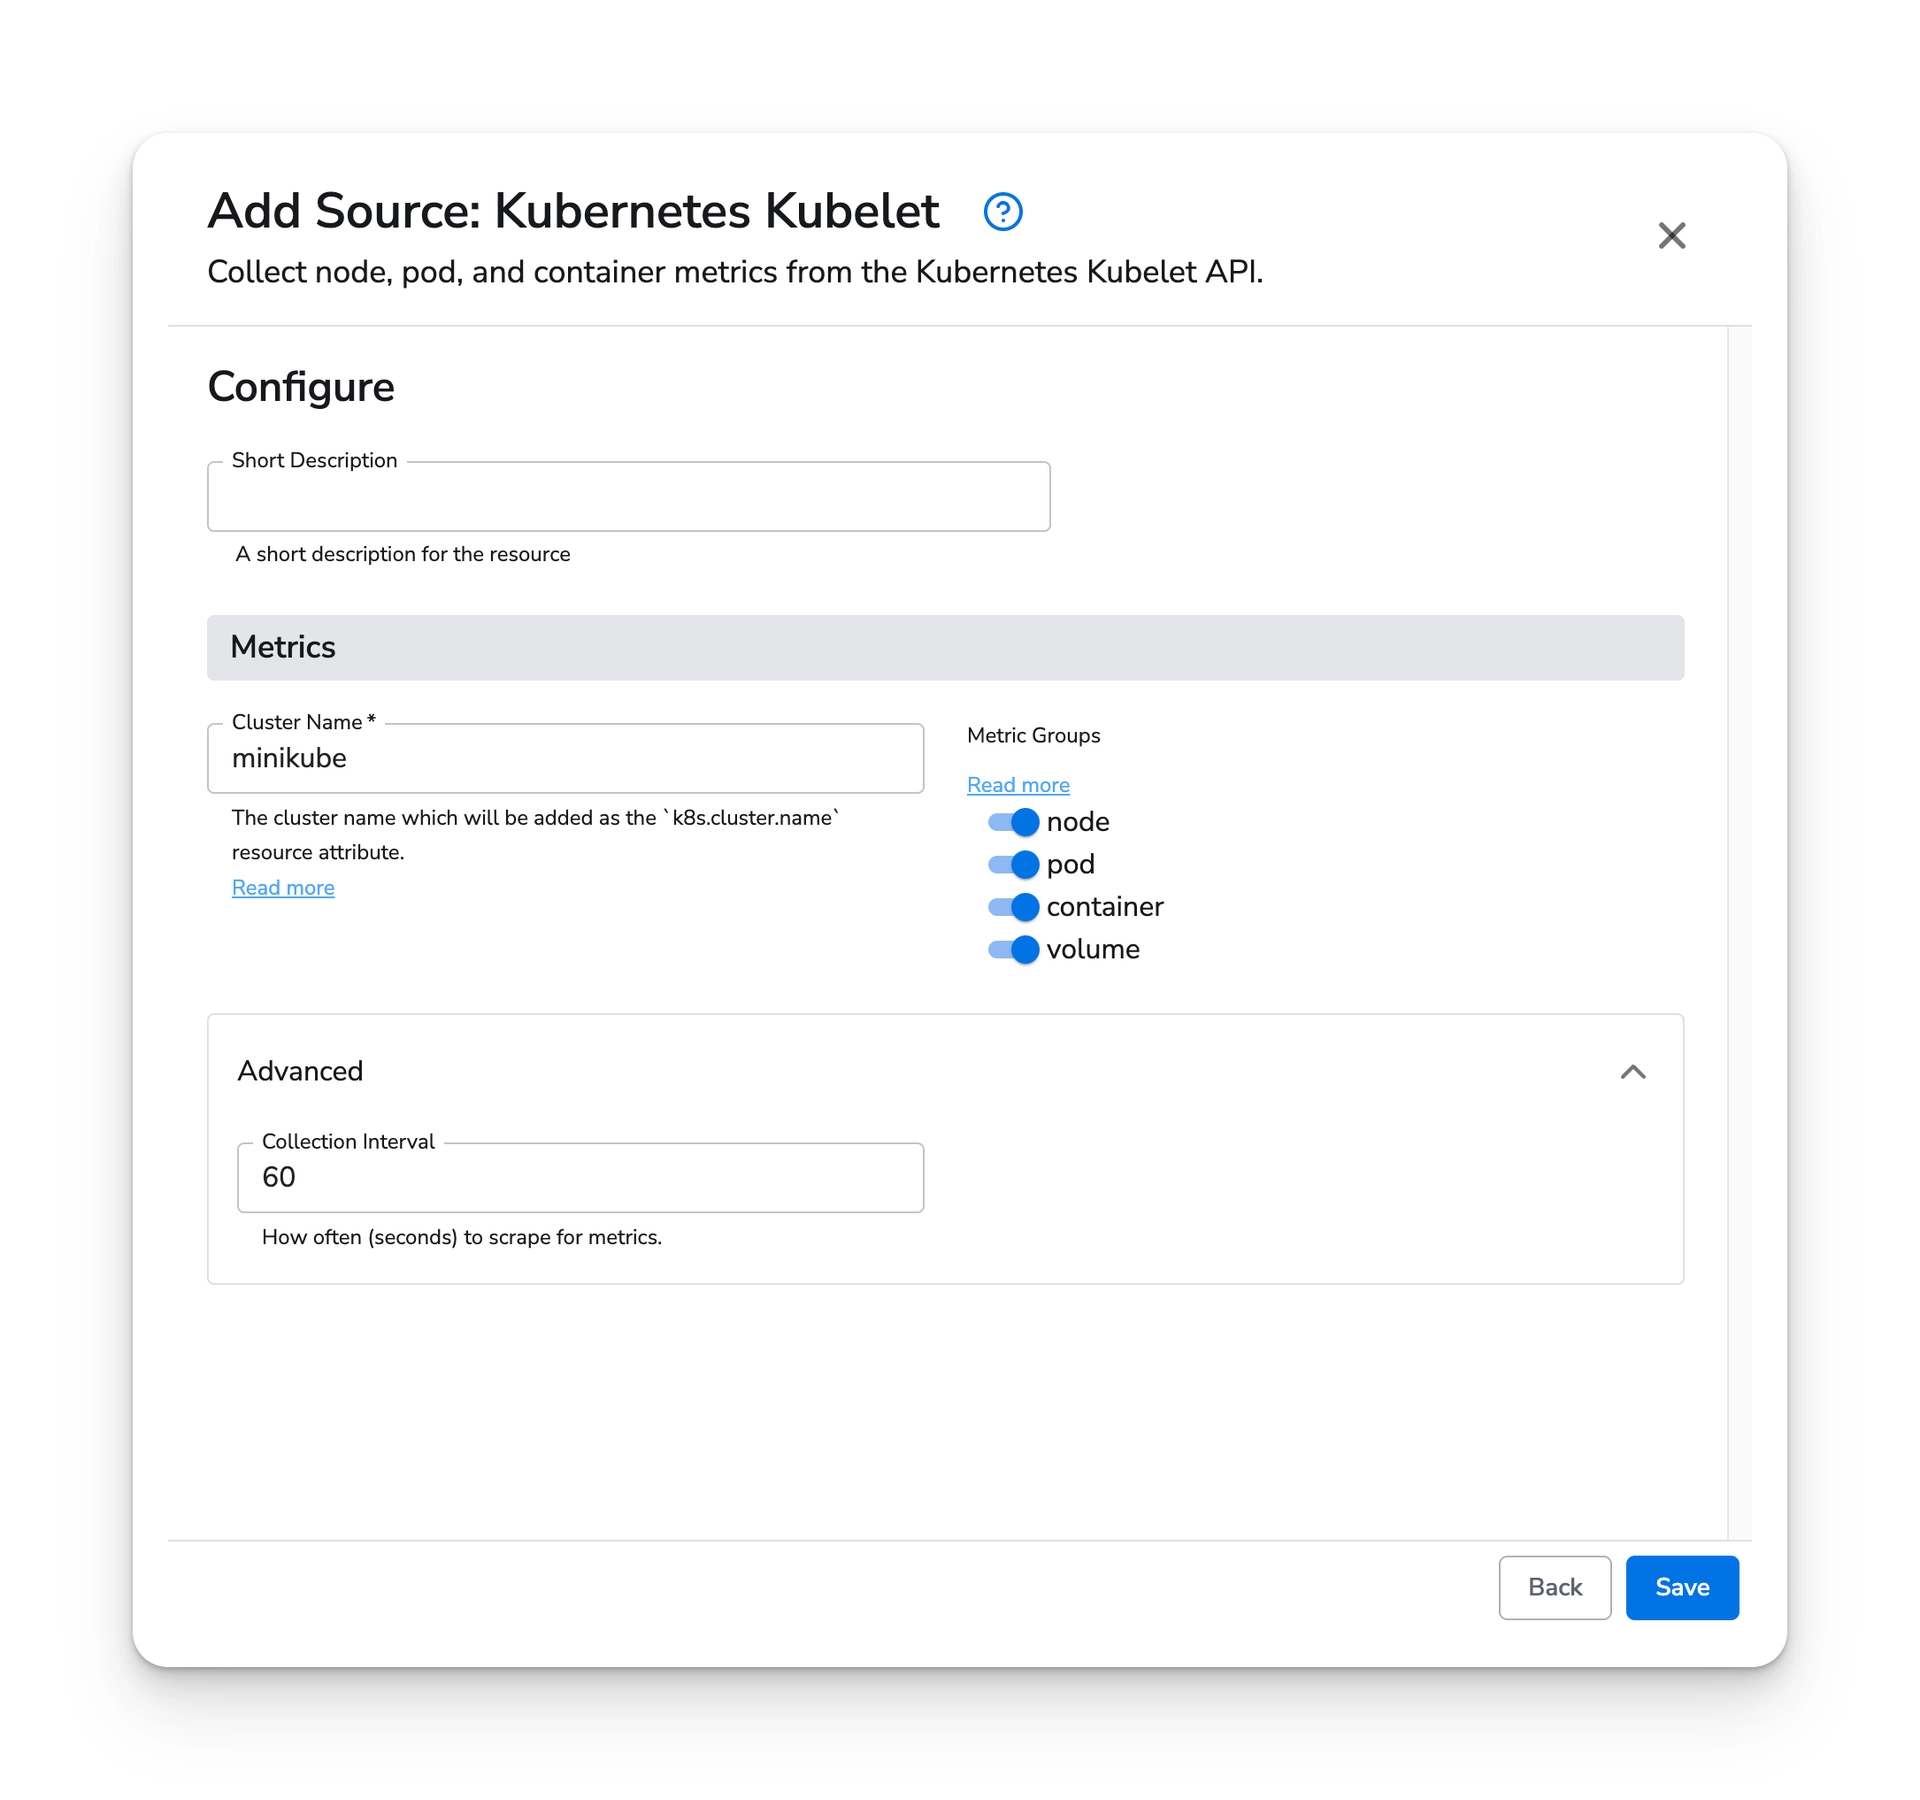Close the Add Source dialog
Image resolution: width=1920 pixels, height=1800 pixels.
coord(1673,236)
